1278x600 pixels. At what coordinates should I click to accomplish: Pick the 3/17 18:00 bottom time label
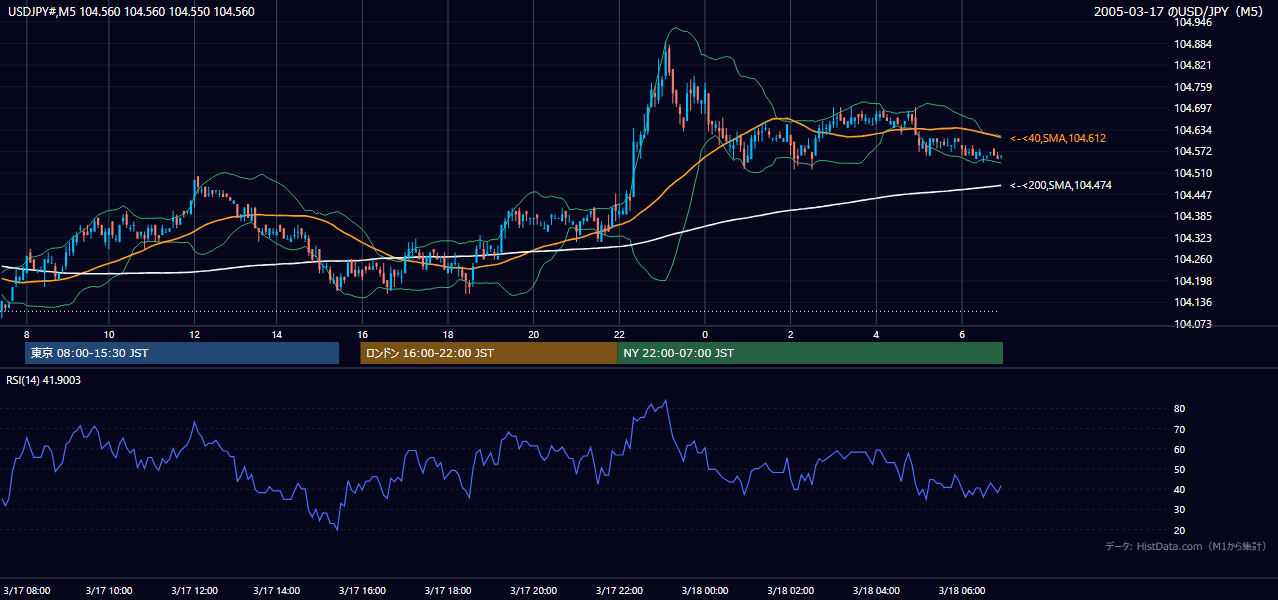pyautogui.click(x=448, y=590)
